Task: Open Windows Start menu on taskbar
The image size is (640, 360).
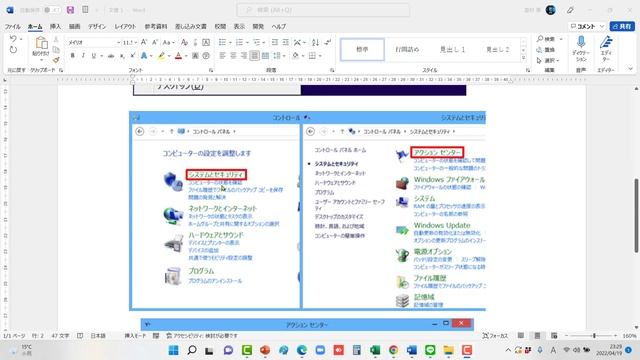Action: pyautogui.click(x=173, y=350)
